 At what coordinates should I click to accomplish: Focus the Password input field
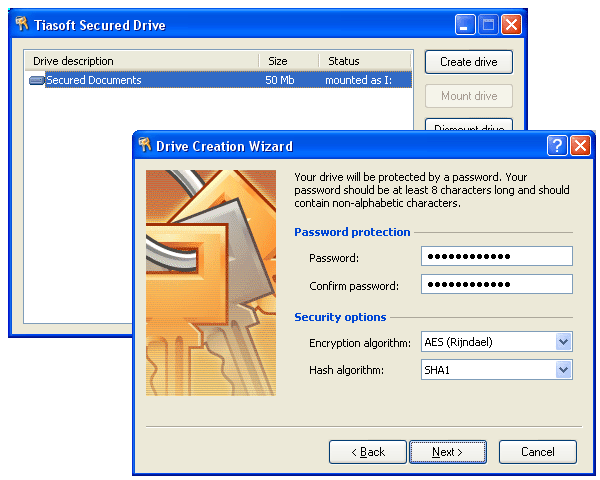[497, 256]
